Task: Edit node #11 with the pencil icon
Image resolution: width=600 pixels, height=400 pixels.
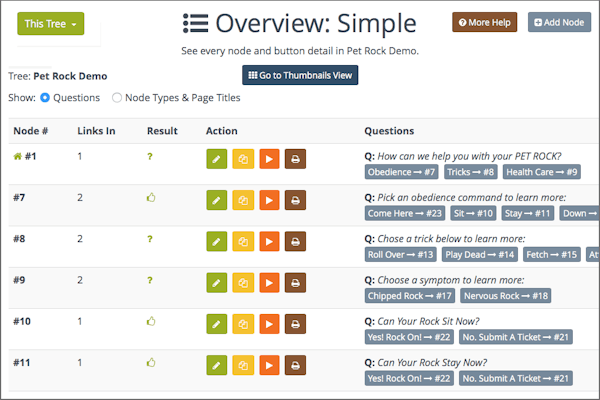Action: (217, 366)
